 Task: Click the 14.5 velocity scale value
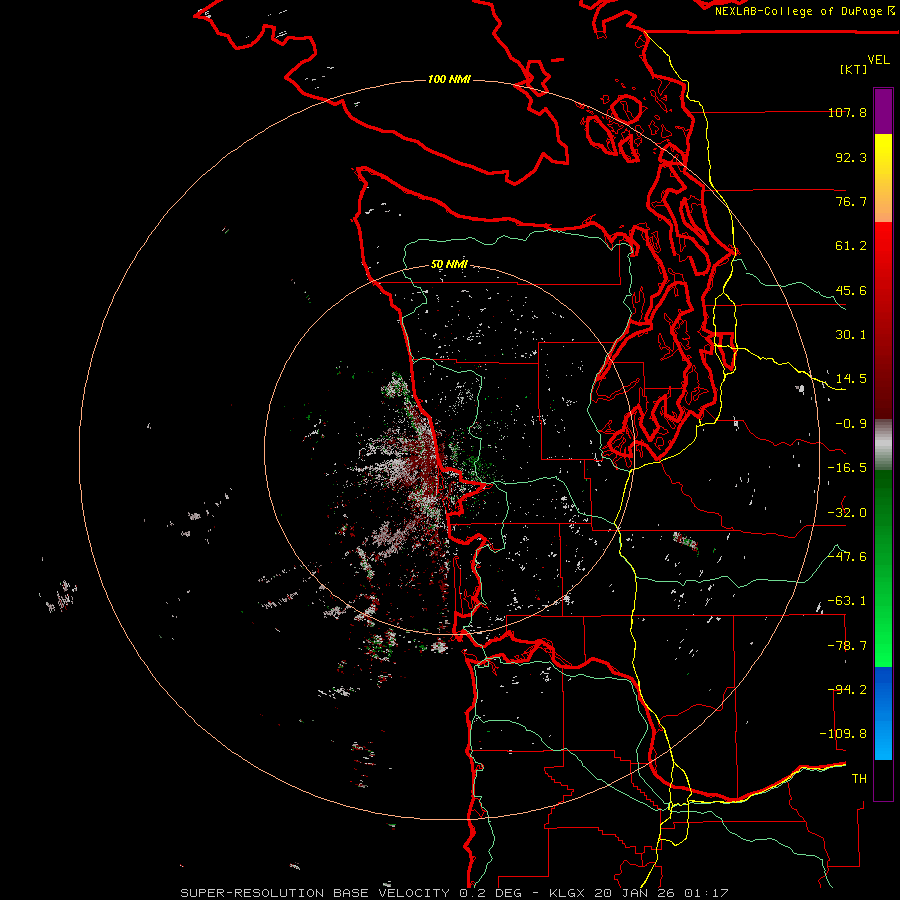(x=851, y=379)
